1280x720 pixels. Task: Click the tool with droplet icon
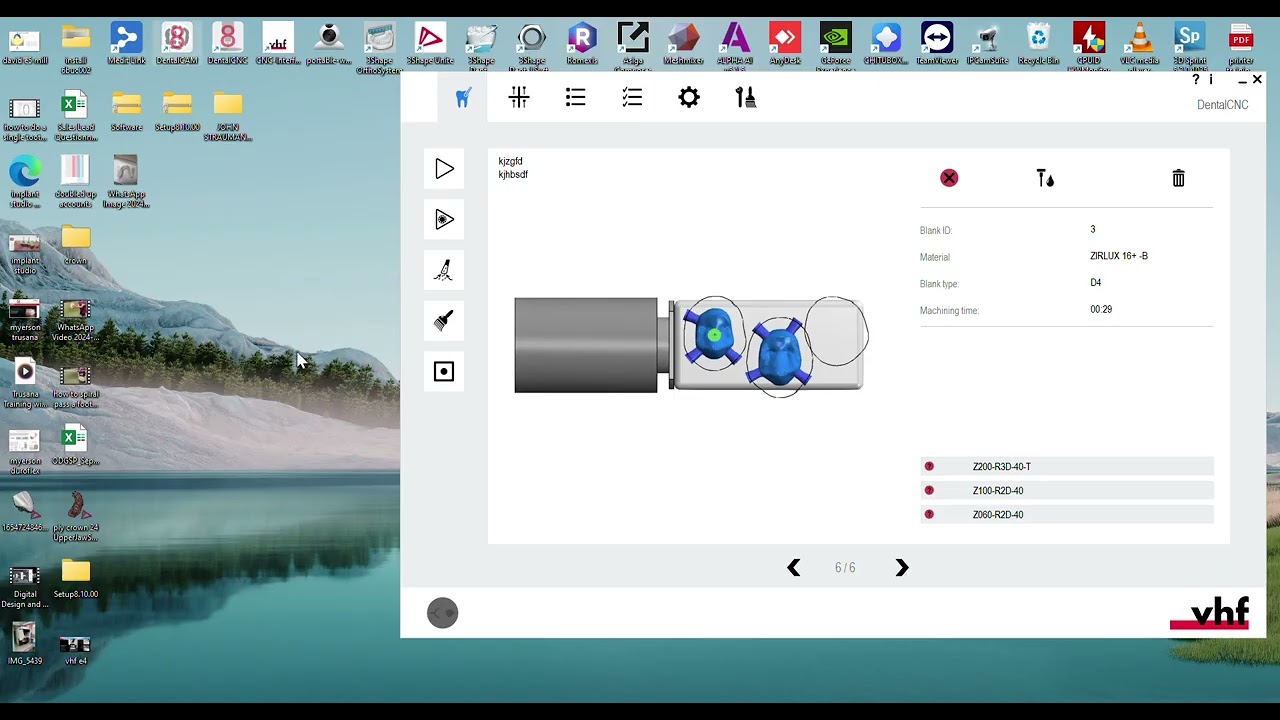[1045, 178]
